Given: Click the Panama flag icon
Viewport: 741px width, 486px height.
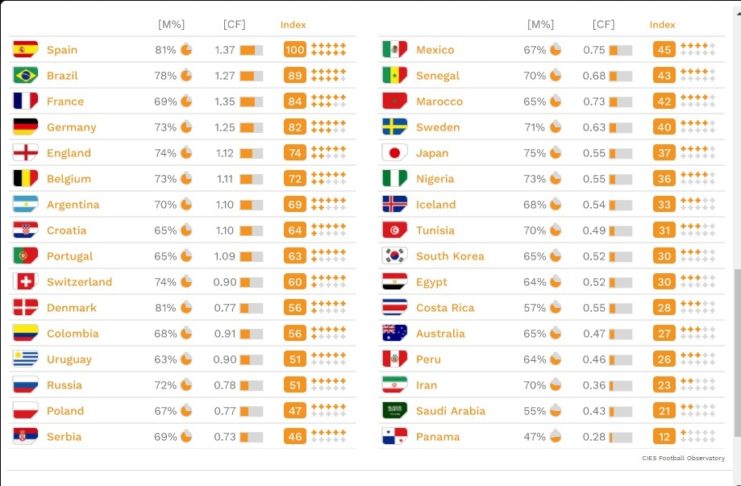Looking at the screenshot, I should tap(394, 437).
